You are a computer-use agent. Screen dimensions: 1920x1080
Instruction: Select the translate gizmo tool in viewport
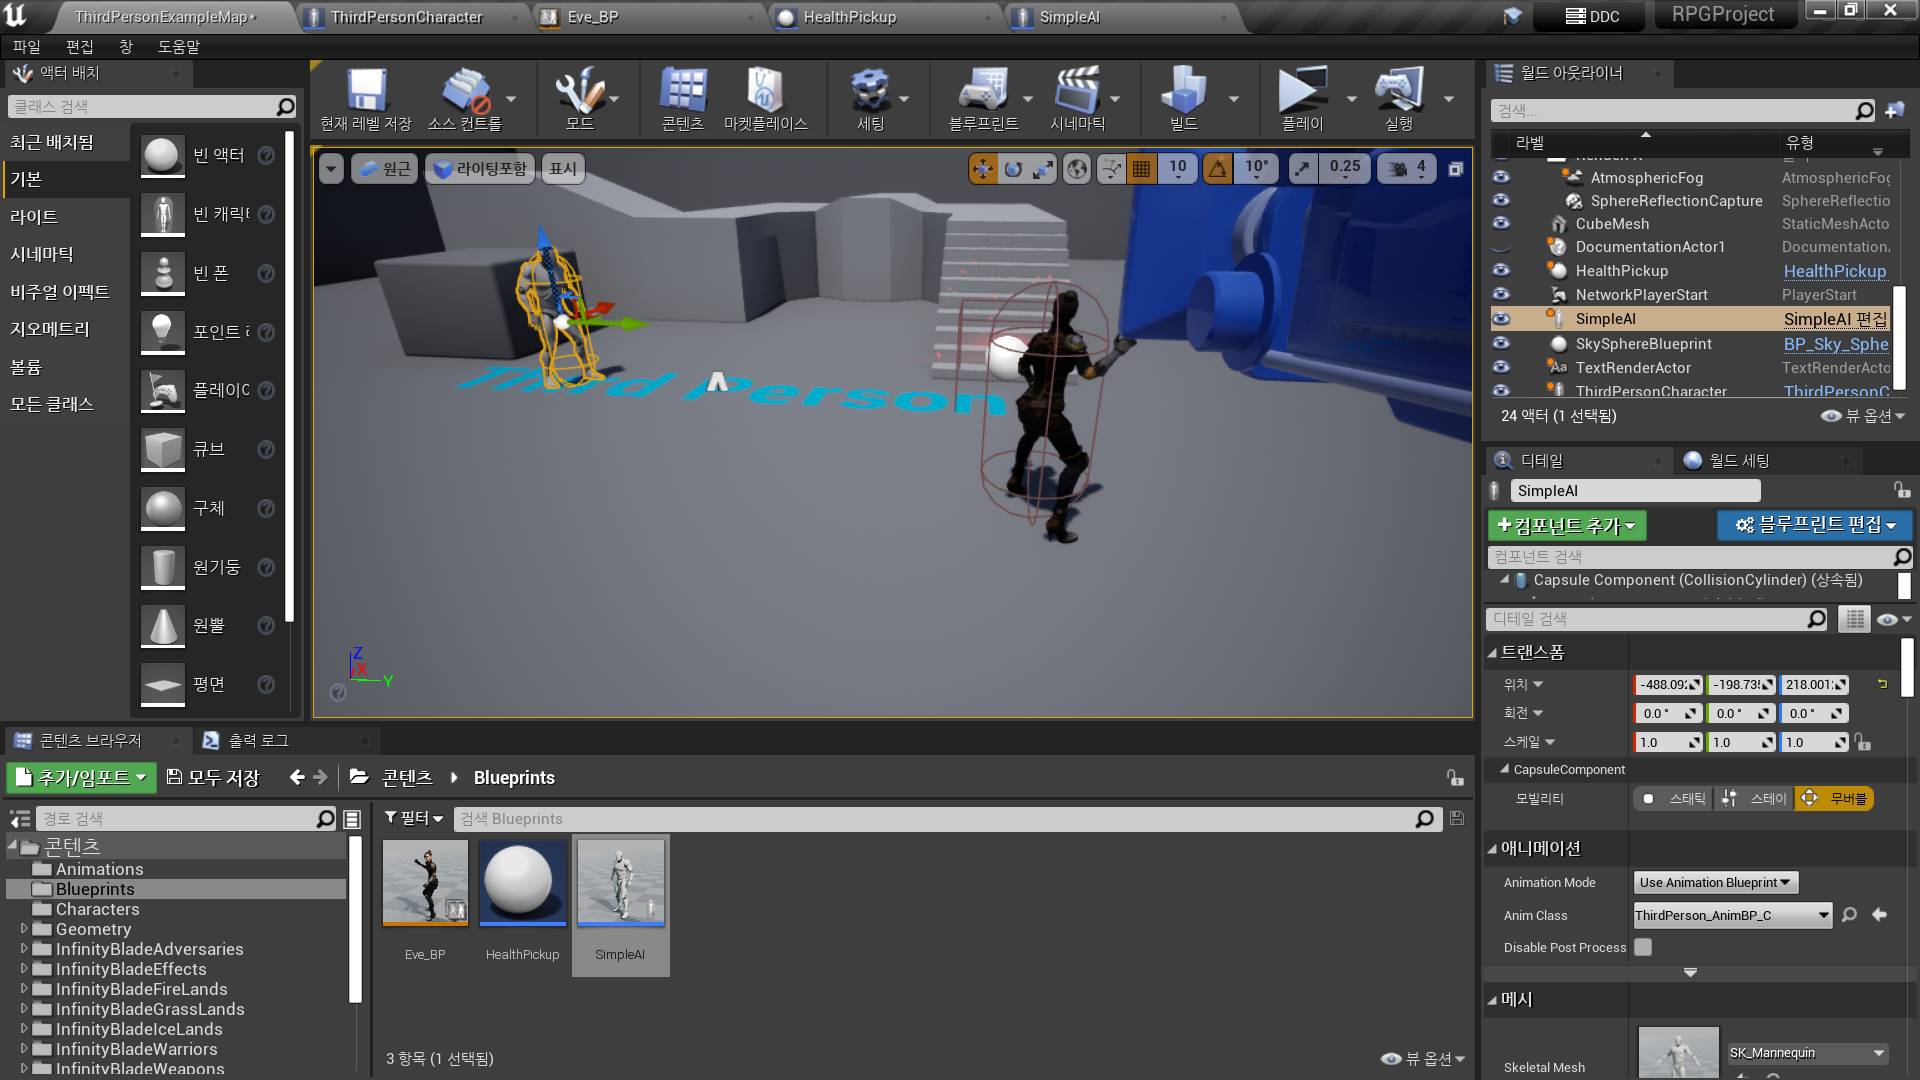pyautogui.click(x=983, y=169)
